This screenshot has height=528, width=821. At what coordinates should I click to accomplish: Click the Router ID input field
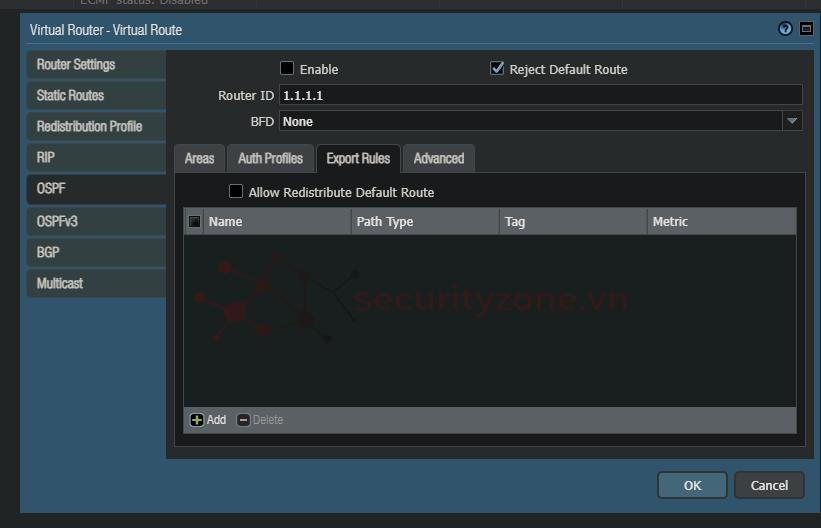(x=540, y=95)
